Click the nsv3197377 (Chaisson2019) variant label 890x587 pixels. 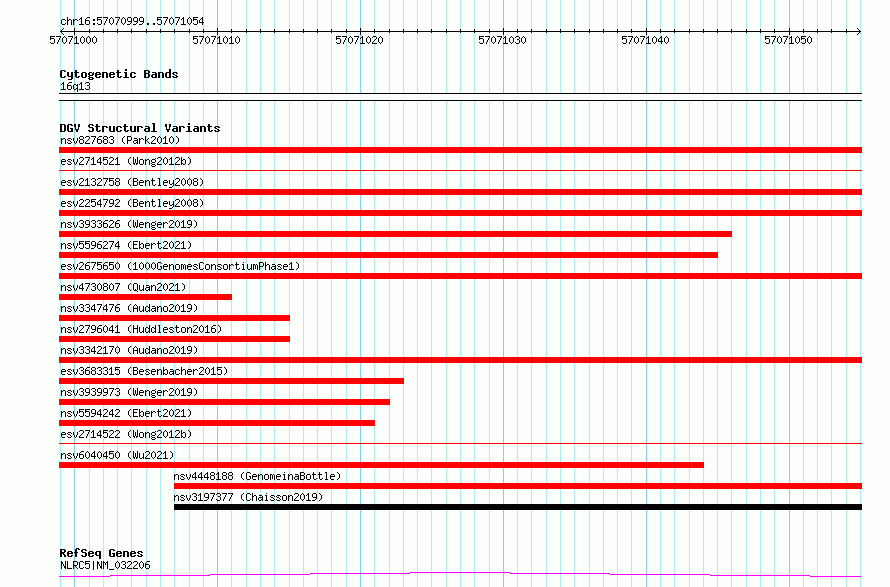(x=248, y=497)
